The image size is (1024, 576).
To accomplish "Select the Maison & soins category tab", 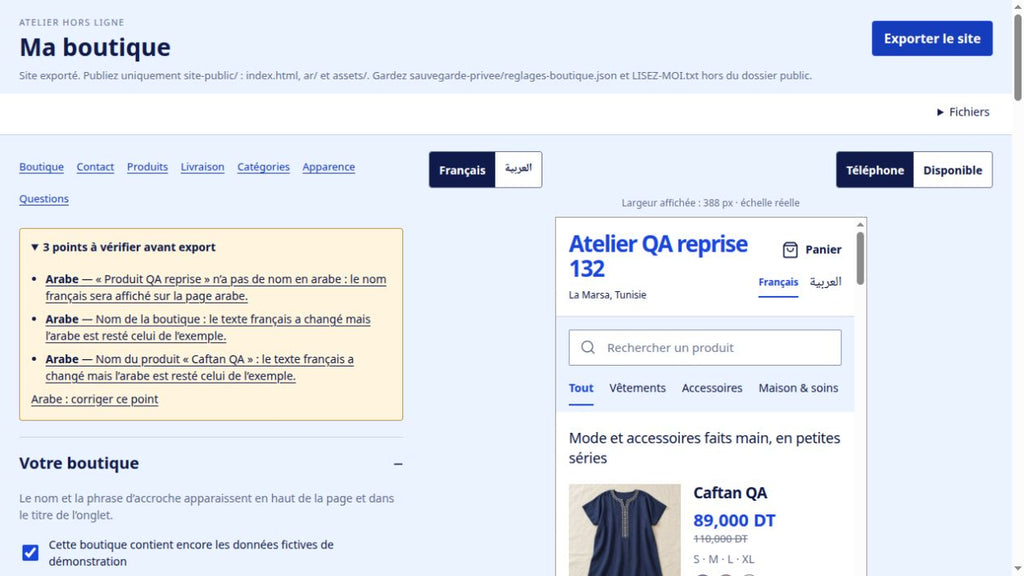I will point(798,389).
